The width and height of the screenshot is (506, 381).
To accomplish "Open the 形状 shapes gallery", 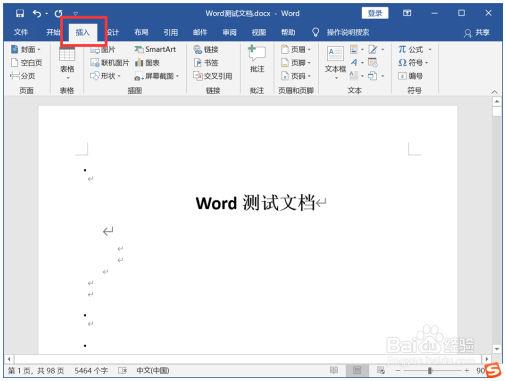I will click(105, 76).
